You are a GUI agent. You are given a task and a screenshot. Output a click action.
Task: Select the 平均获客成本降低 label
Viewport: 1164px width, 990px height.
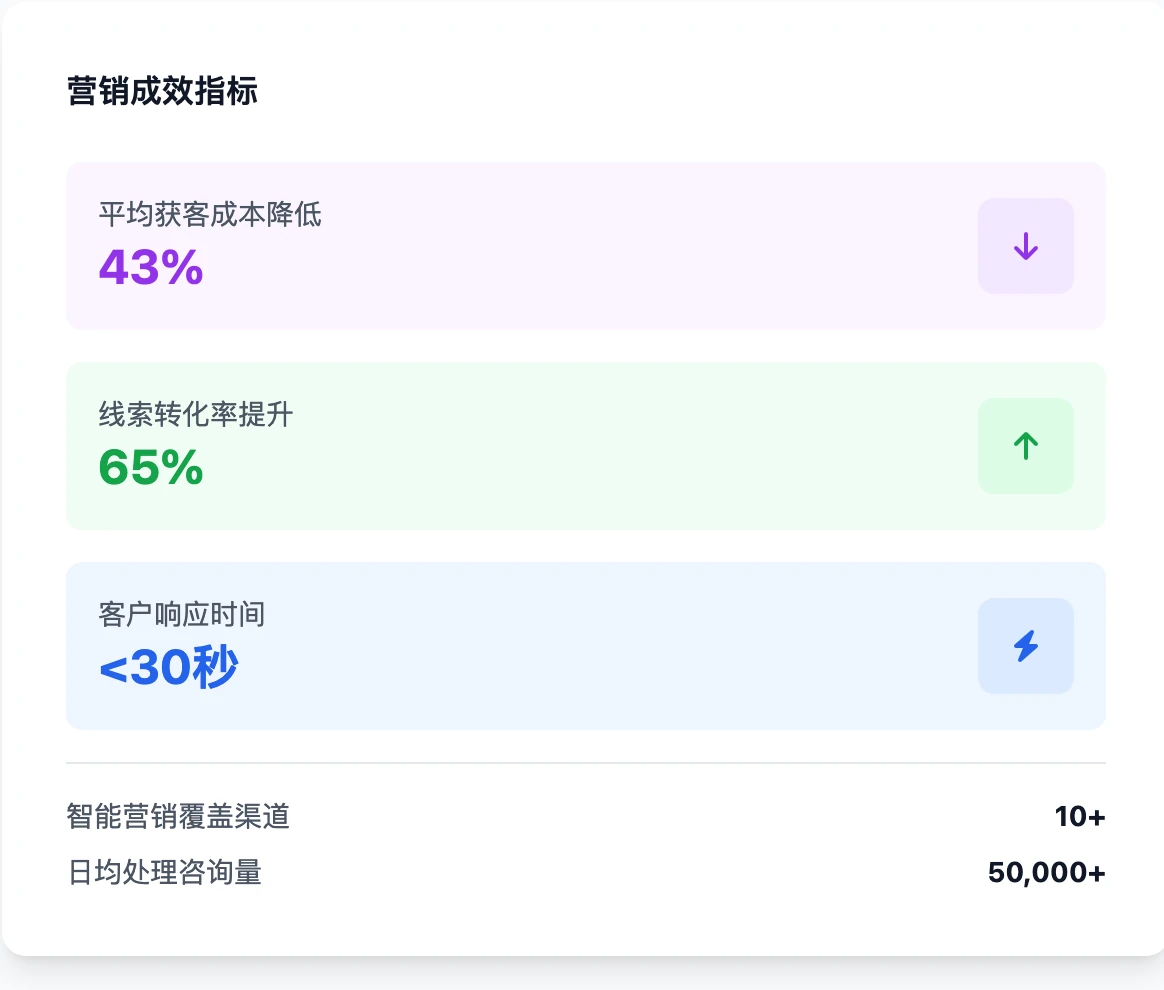(x=210, y=214)
